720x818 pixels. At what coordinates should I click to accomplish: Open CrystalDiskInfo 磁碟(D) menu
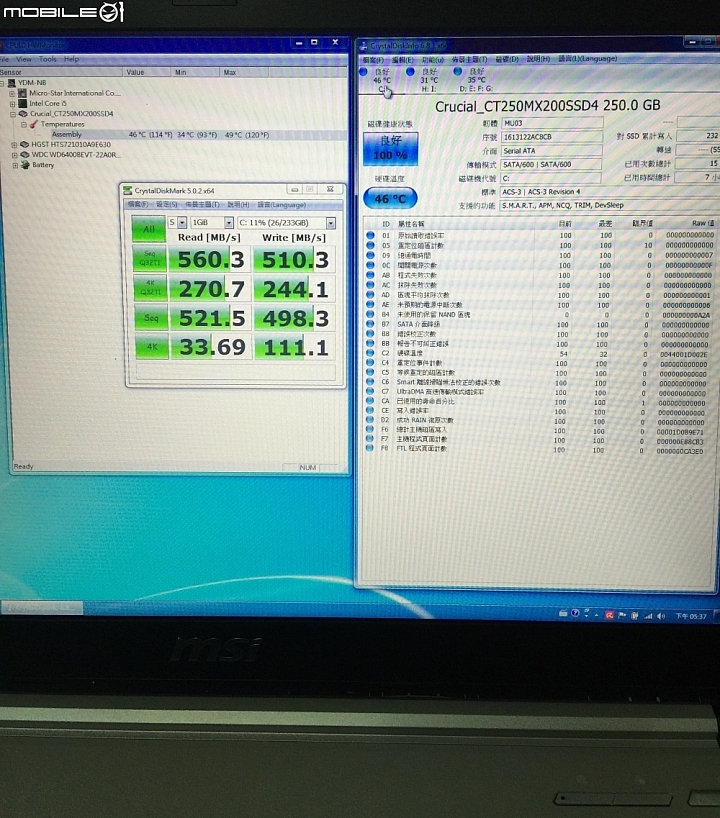507,59
